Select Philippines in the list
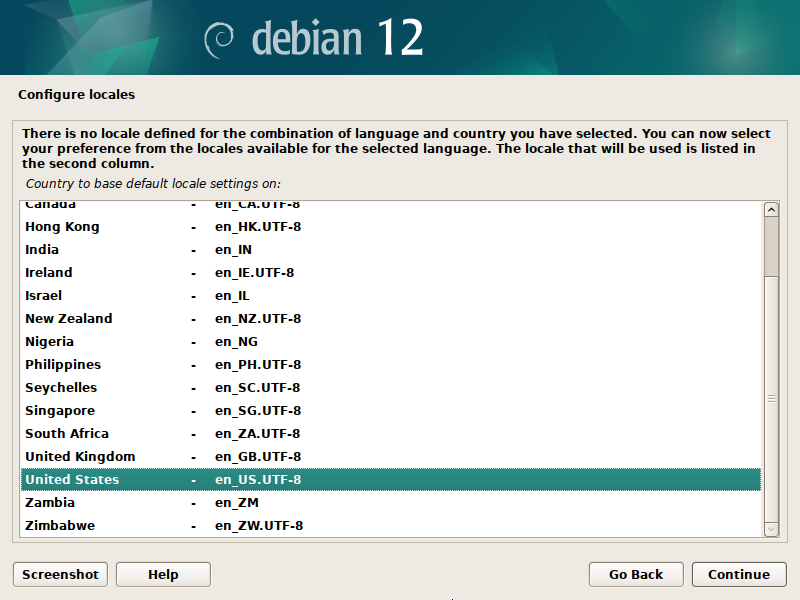 tap(390, 365)
